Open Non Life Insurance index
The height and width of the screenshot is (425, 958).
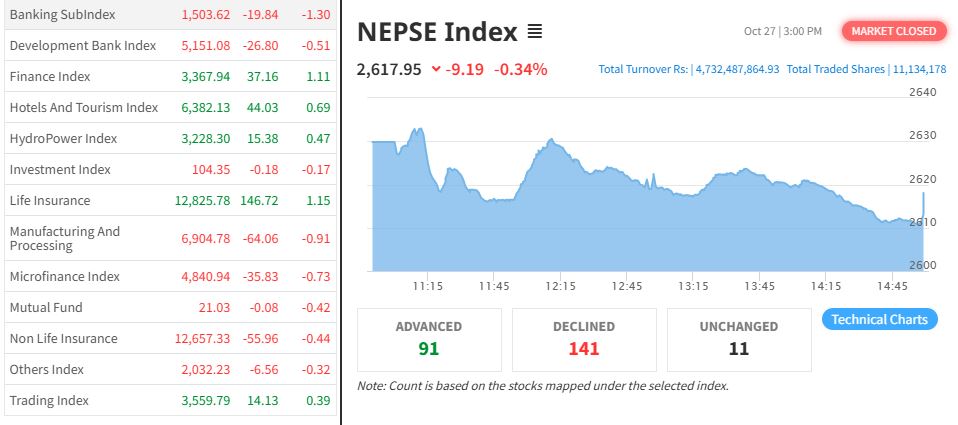pyautogui.click(x=63, y=339)
